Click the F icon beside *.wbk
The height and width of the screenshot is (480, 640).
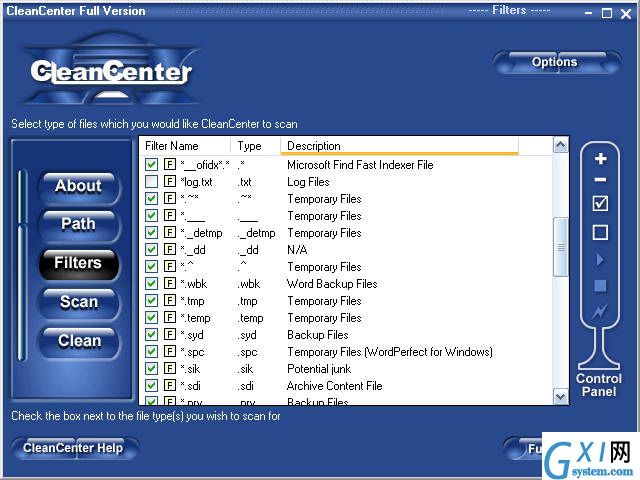(x=169, y=283)
